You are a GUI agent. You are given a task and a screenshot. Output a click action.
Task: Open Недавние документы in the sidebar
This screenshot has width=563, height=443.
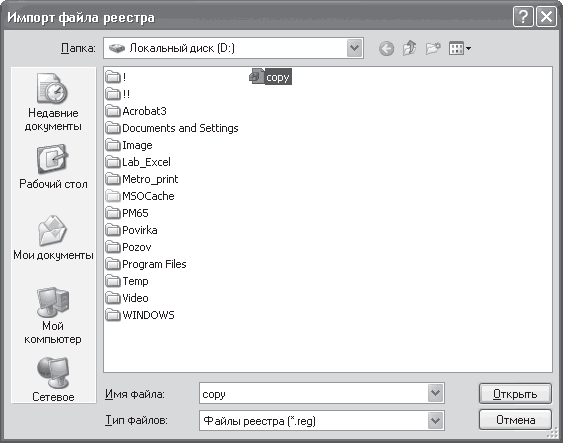(x=53, y=102)
